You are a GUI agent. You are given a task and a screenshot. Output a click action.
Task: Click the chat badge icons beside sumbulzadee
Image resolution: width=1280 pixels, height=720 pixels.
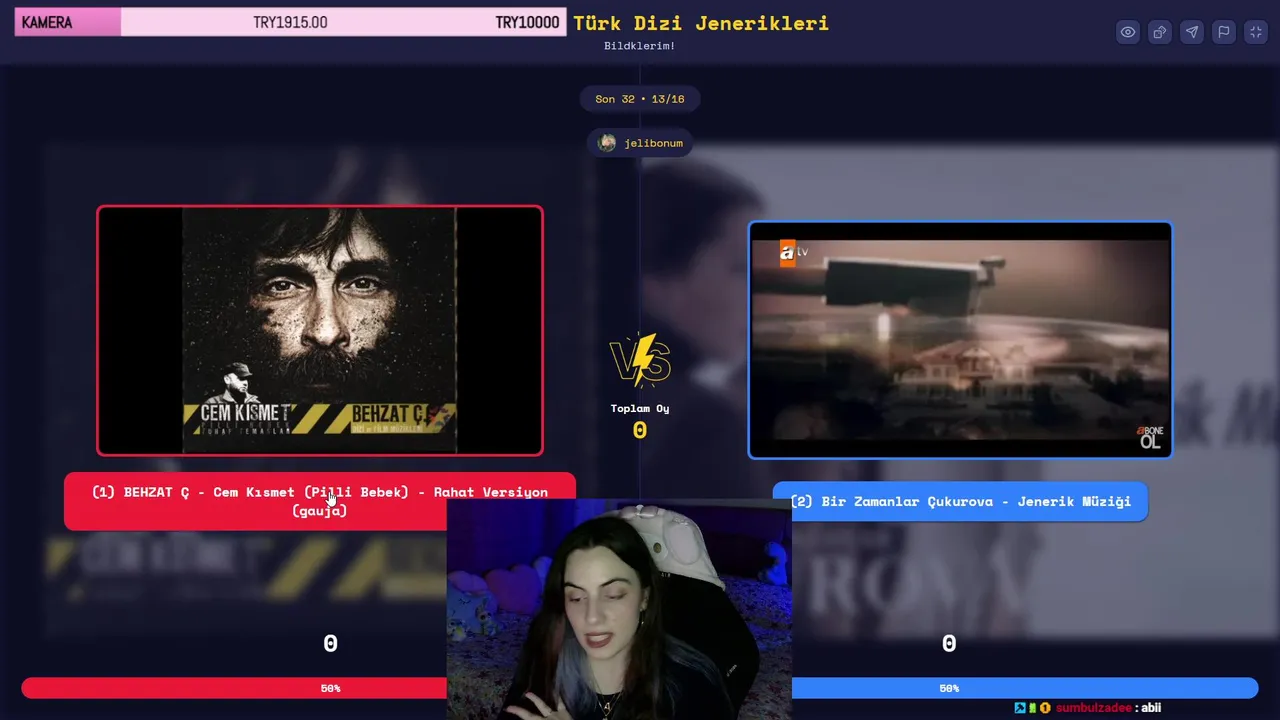click(1032, 708)
